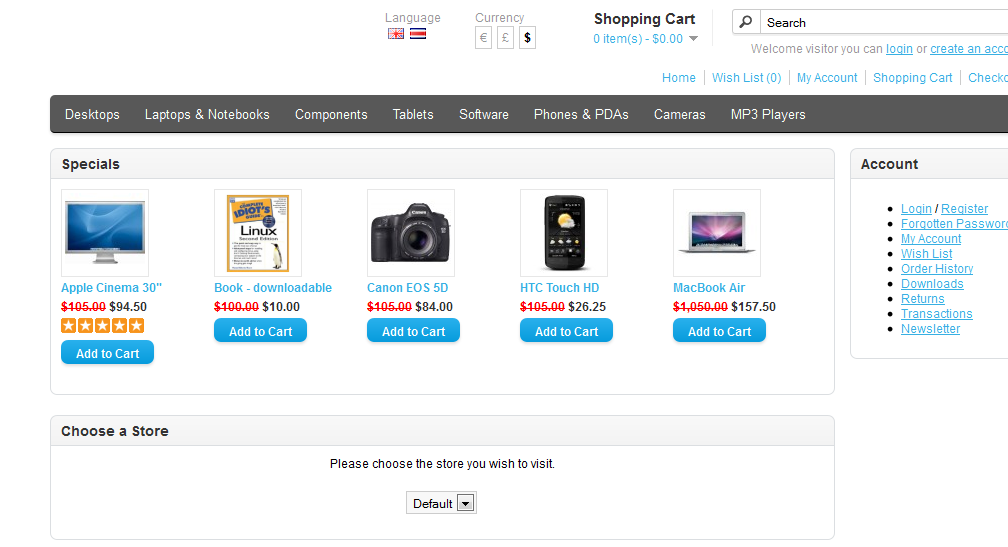1008x547 pixels.
Task: Open the Cameras category menu
Action: click(680, 114)
